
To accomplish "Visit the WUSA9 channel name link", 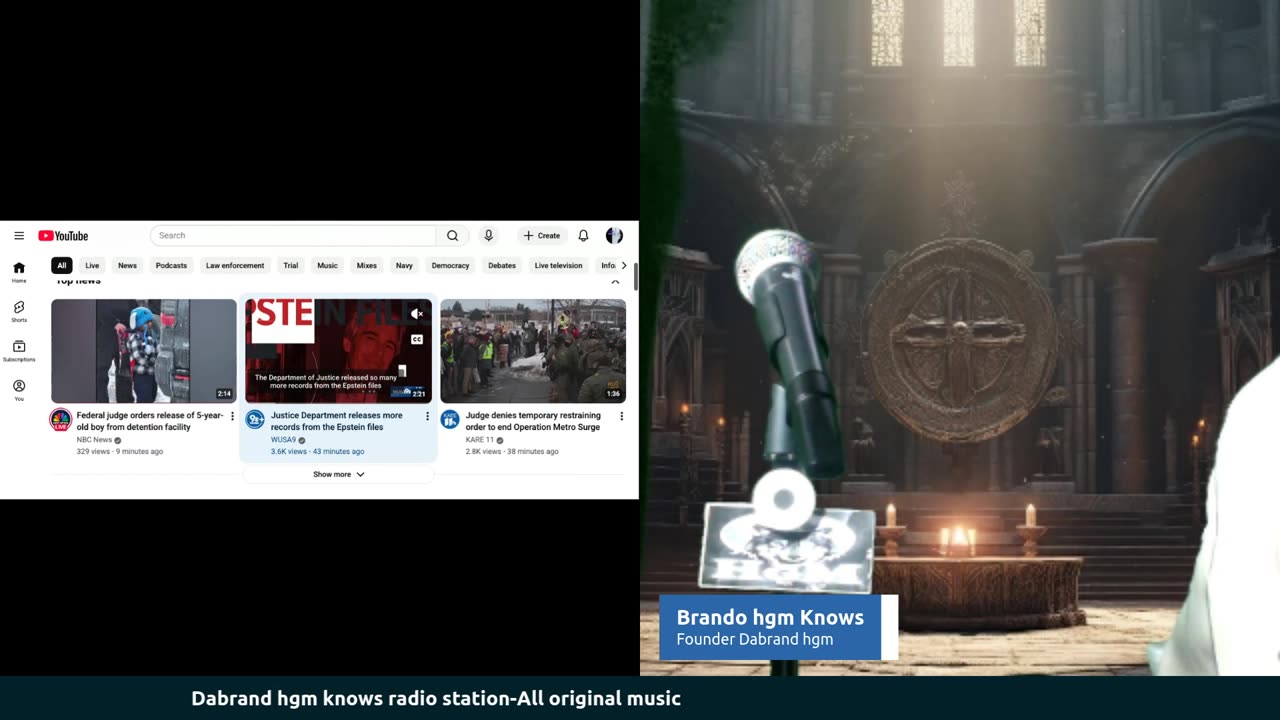I will click(283, 440).
